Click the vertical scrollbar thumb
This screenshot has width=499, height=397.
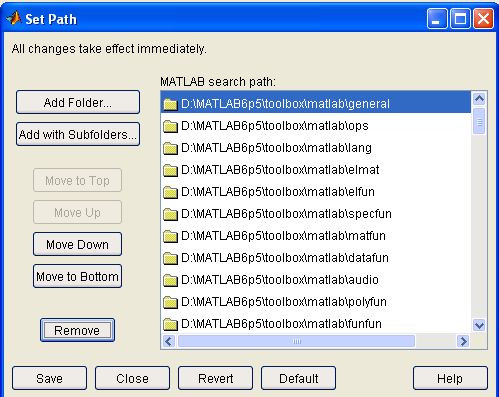pos(479,121)
